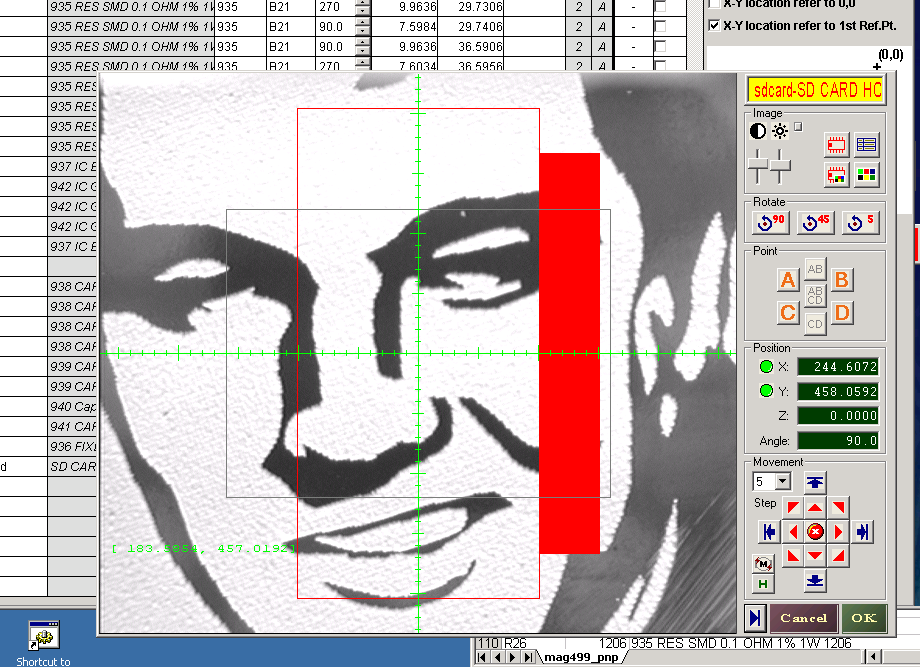Go to first sheet tab arrow
The height and width of the screenshot is (667, 920).
(x=481, y=658)
